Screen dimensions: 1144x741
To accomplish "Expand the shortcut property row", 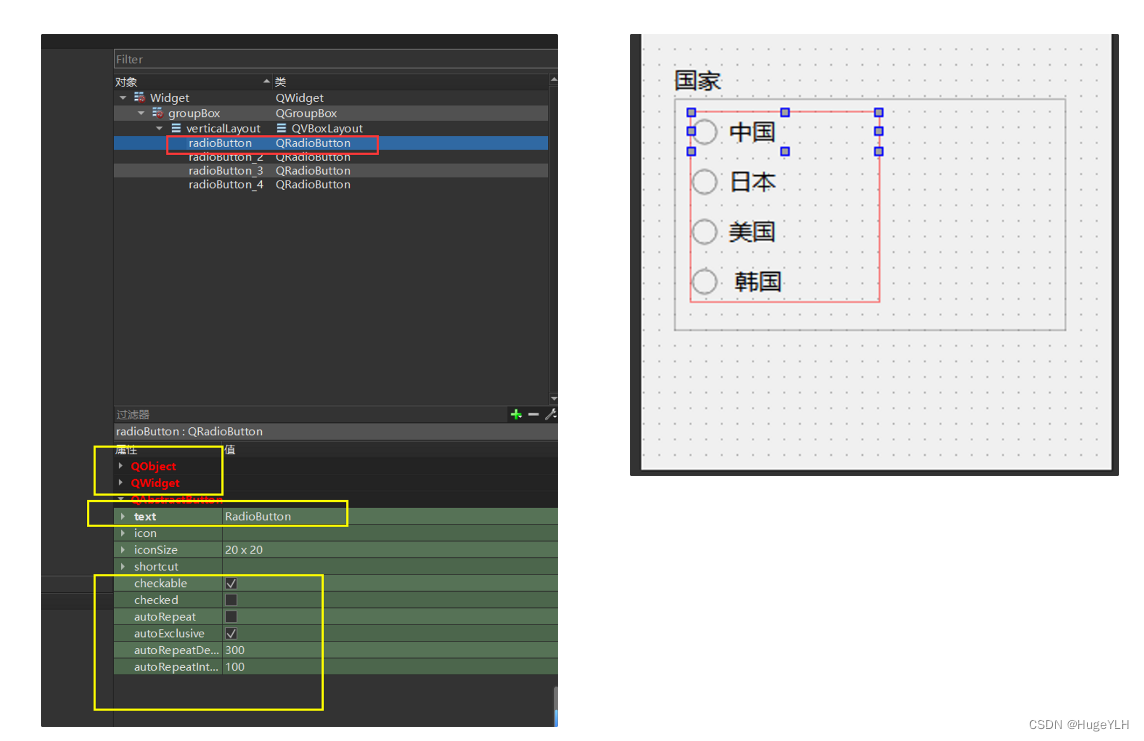I will (123, 567).
